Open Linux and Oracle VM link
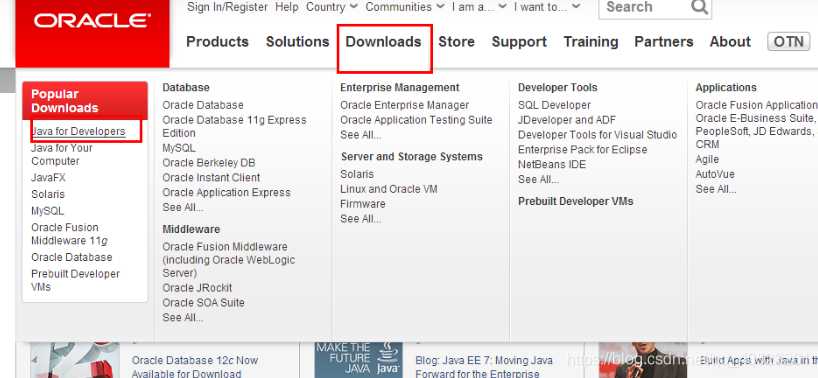Image resolution: width=818 pixels, height=378 pixels. 389,189
